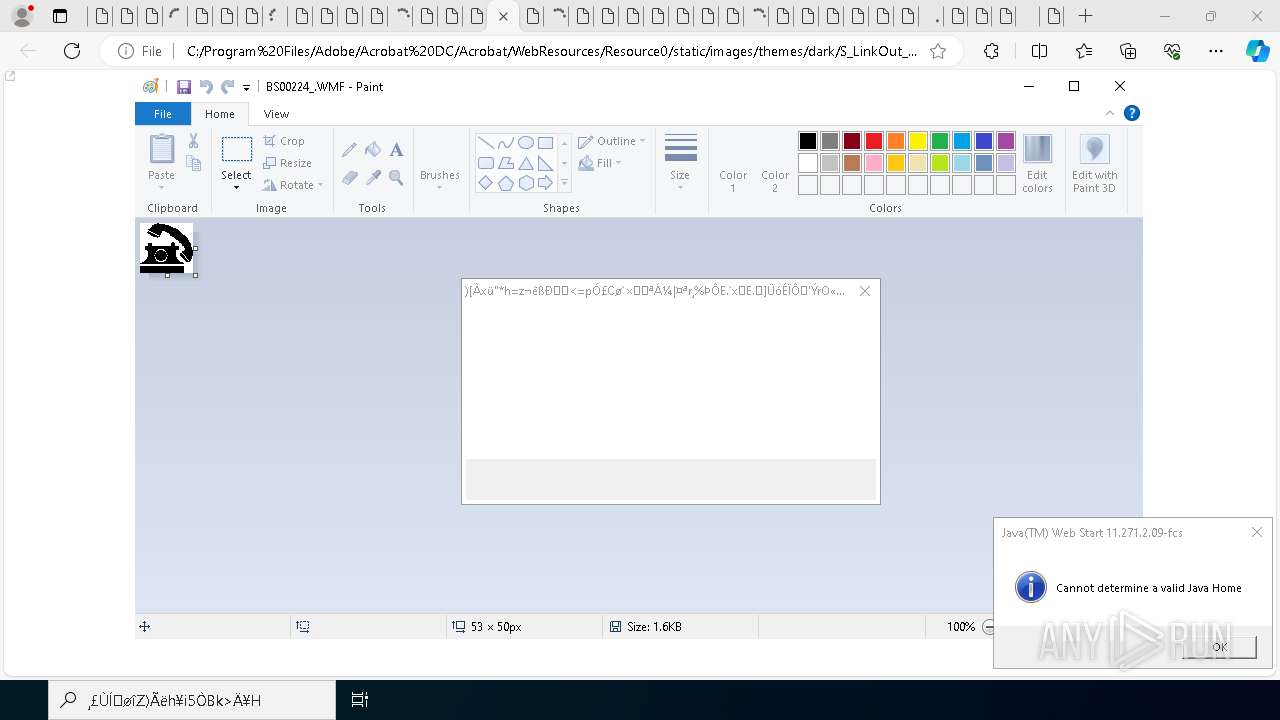Open Paint Help question mark icon
The width and height of the screenshot is (1280, 720).
click(1132, 113)
